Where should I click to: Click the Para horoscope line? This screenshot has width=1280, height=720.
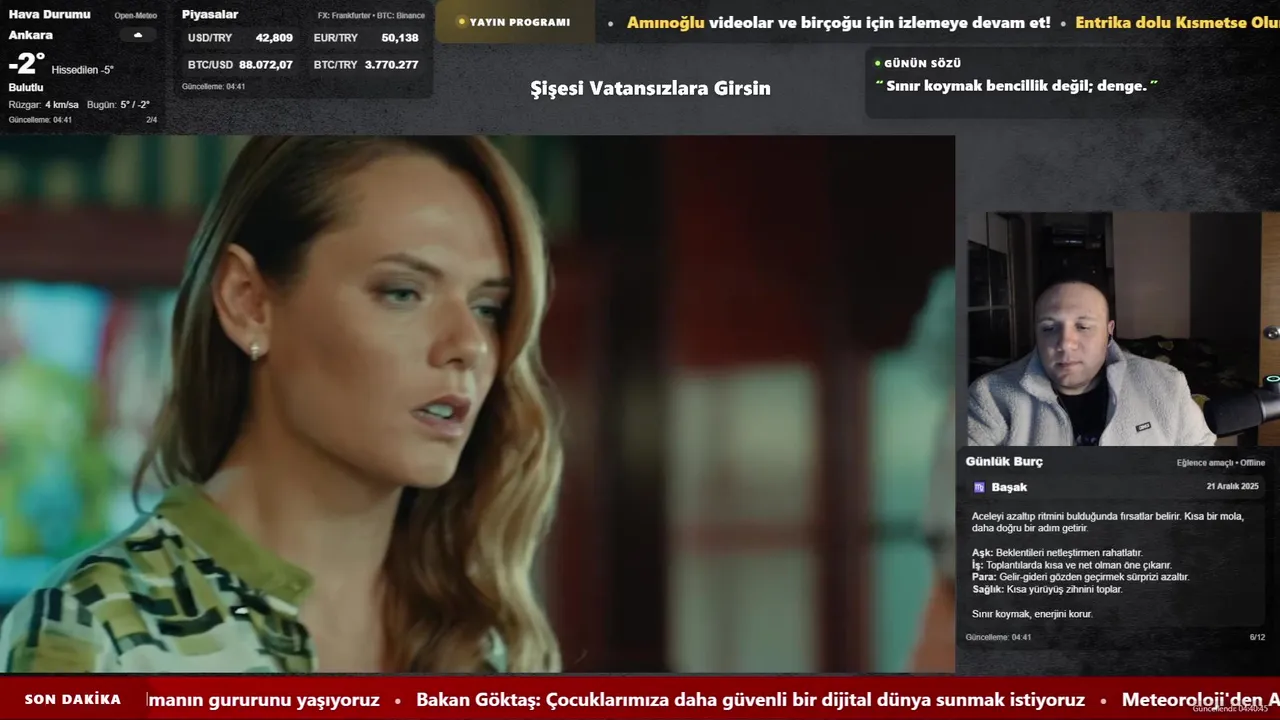(x=1080, y=577)
